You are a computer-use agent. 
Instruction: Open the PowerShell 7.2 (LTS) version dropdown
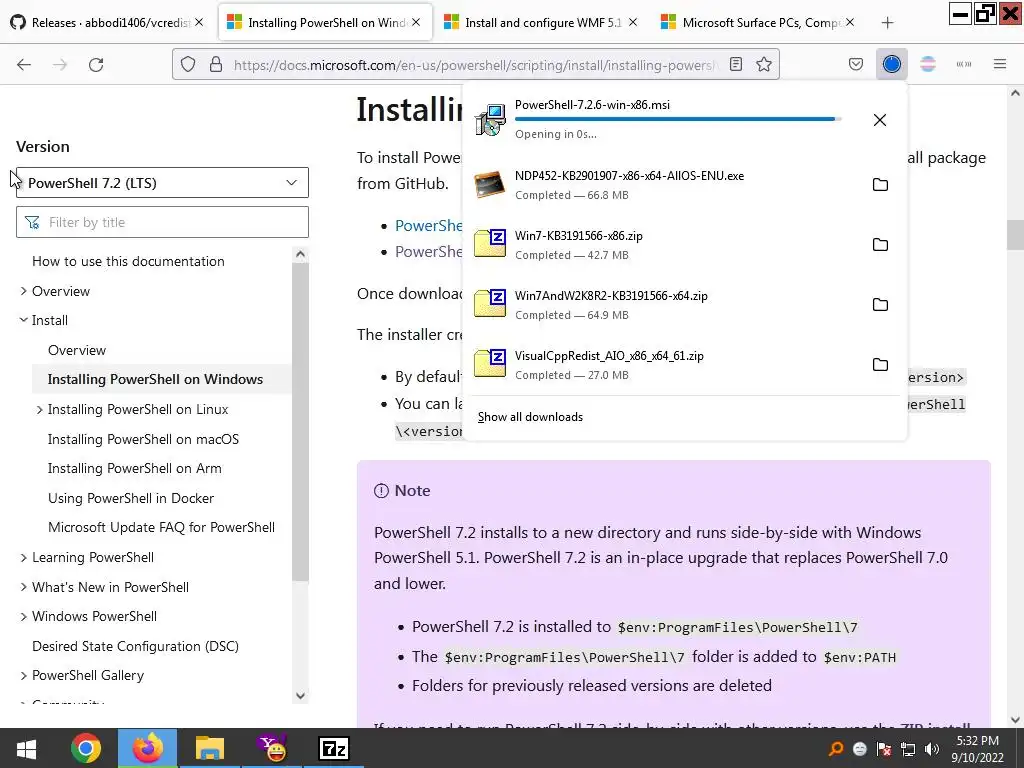pos(162,183)
